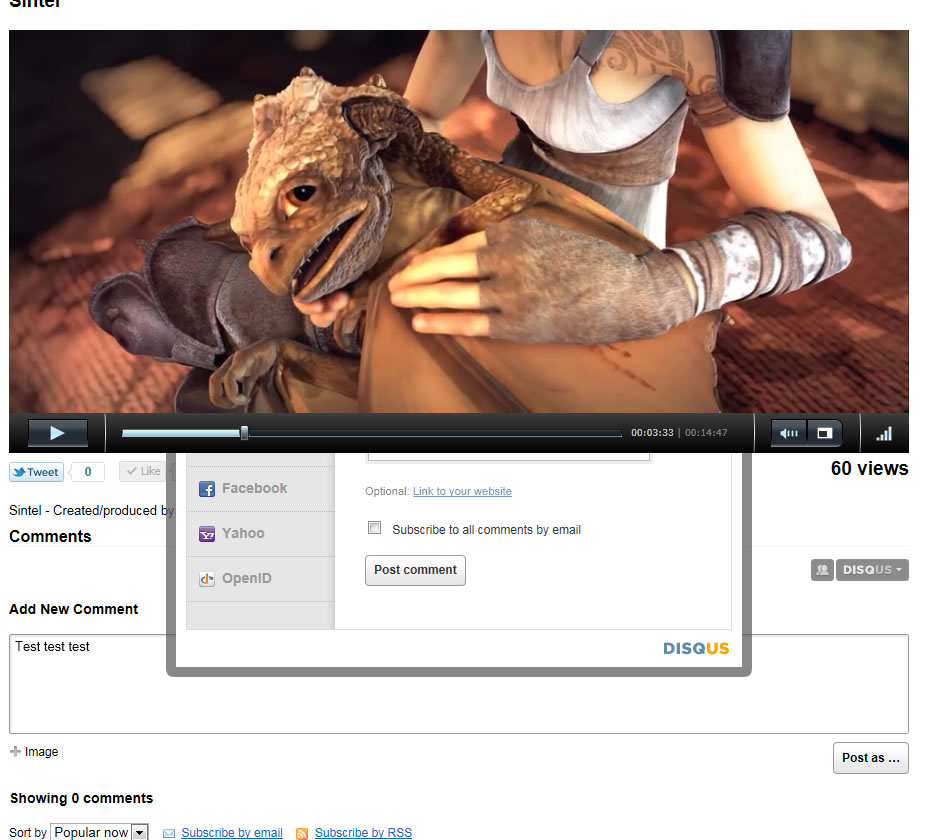This screenshot has height=840, width=927.
Task: Click the Post as ... button
Action: [870, 758]
